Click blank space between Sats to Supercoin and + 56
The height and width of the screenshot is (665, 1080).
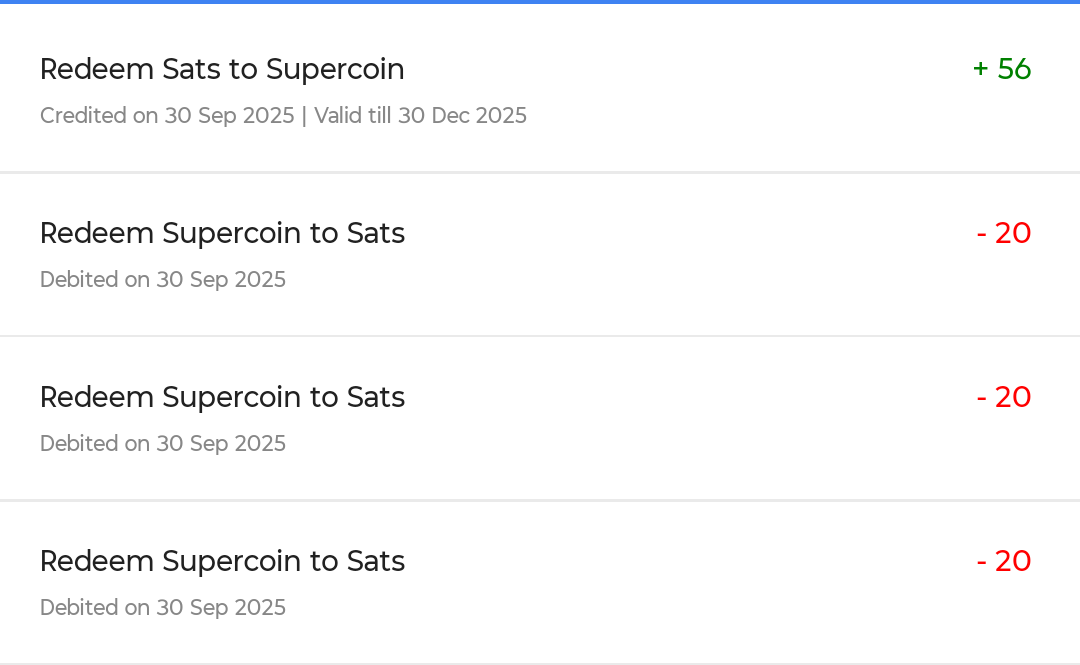690,70
